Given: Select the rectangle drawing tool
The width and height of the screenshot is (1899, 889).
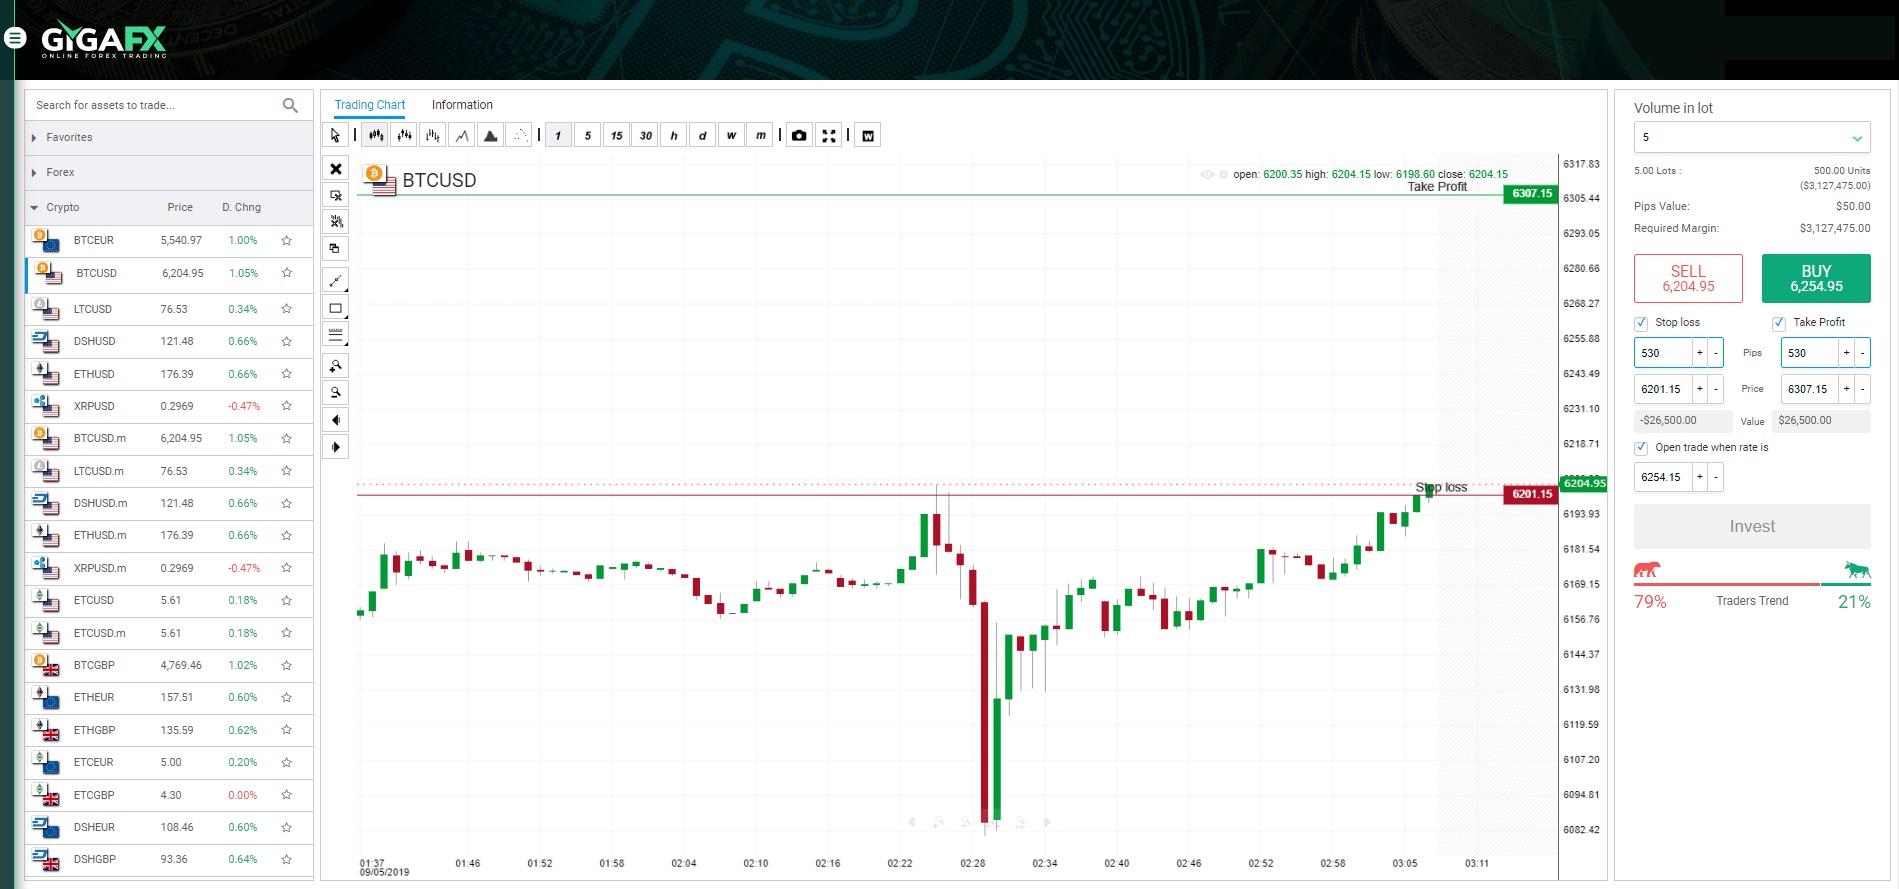Looking at the screenshot, I should pyautogui.click(x=336, y=308).
